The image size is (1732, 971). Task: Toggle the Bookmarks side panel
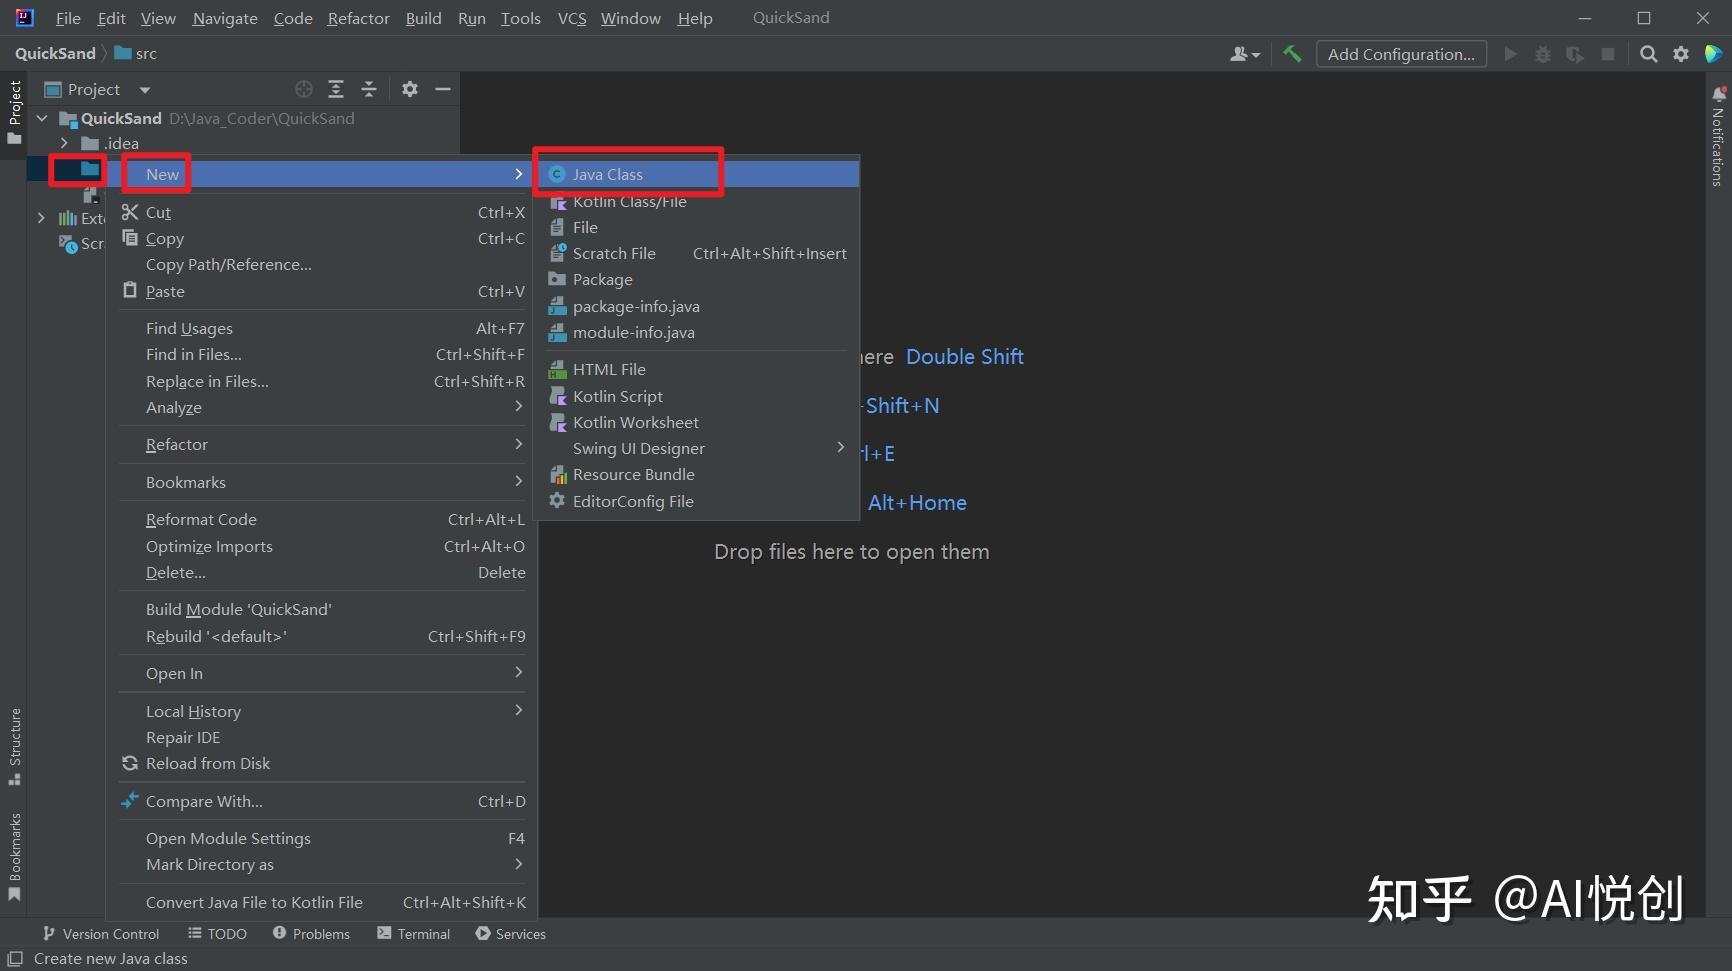pyautogui.click(x=15, y=857)
